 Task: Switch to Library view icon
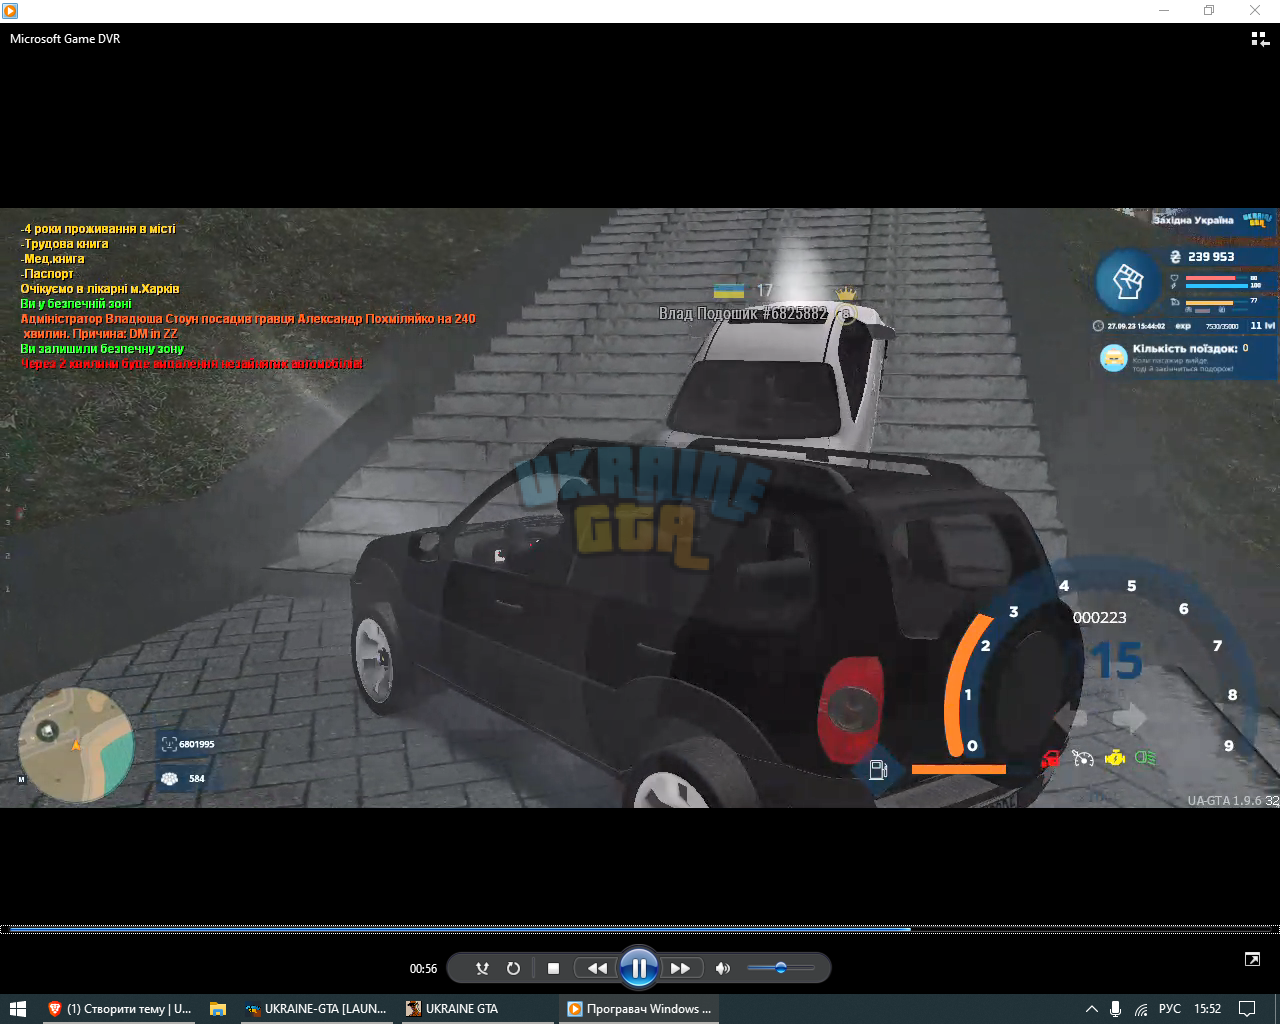click(x=1260, y=39)
